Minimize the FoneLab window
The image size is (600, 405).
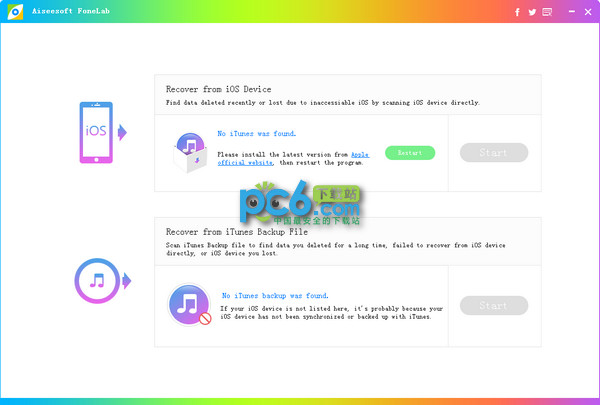(x=572, y=12)
